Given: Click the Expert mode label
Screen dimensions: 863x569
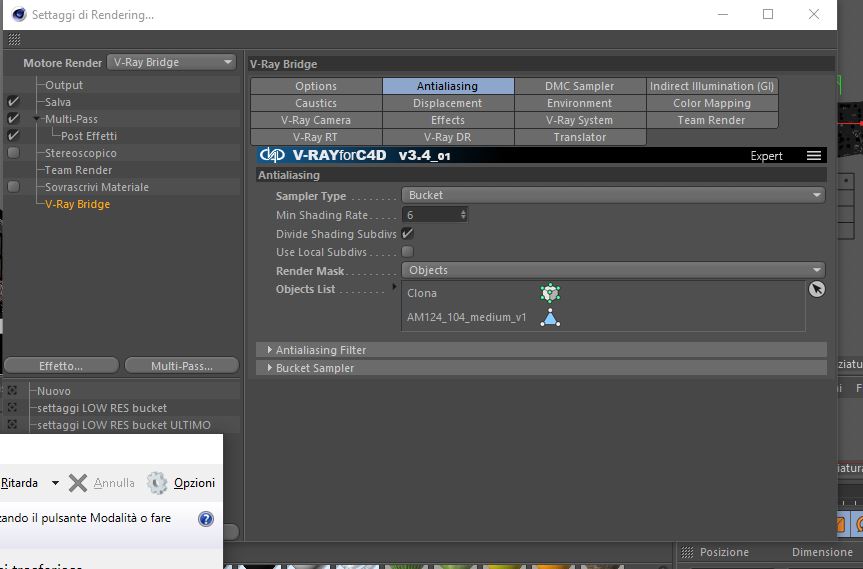Looking at the screenshot, I should (766, 156).
